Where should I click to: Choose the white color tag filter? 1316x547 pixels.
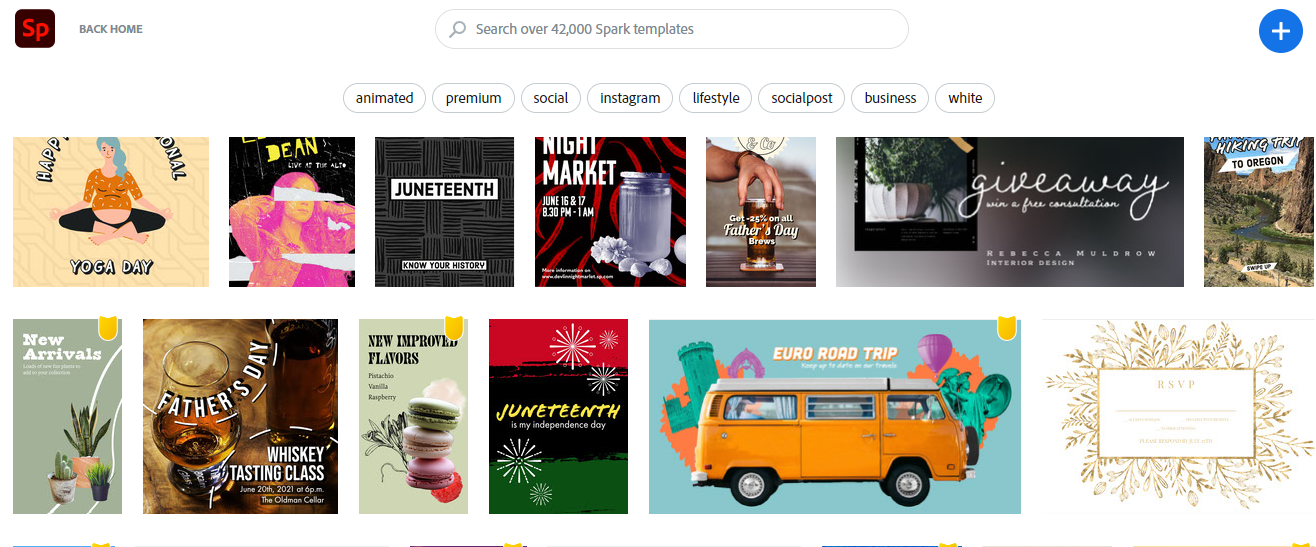coord(965,98)
